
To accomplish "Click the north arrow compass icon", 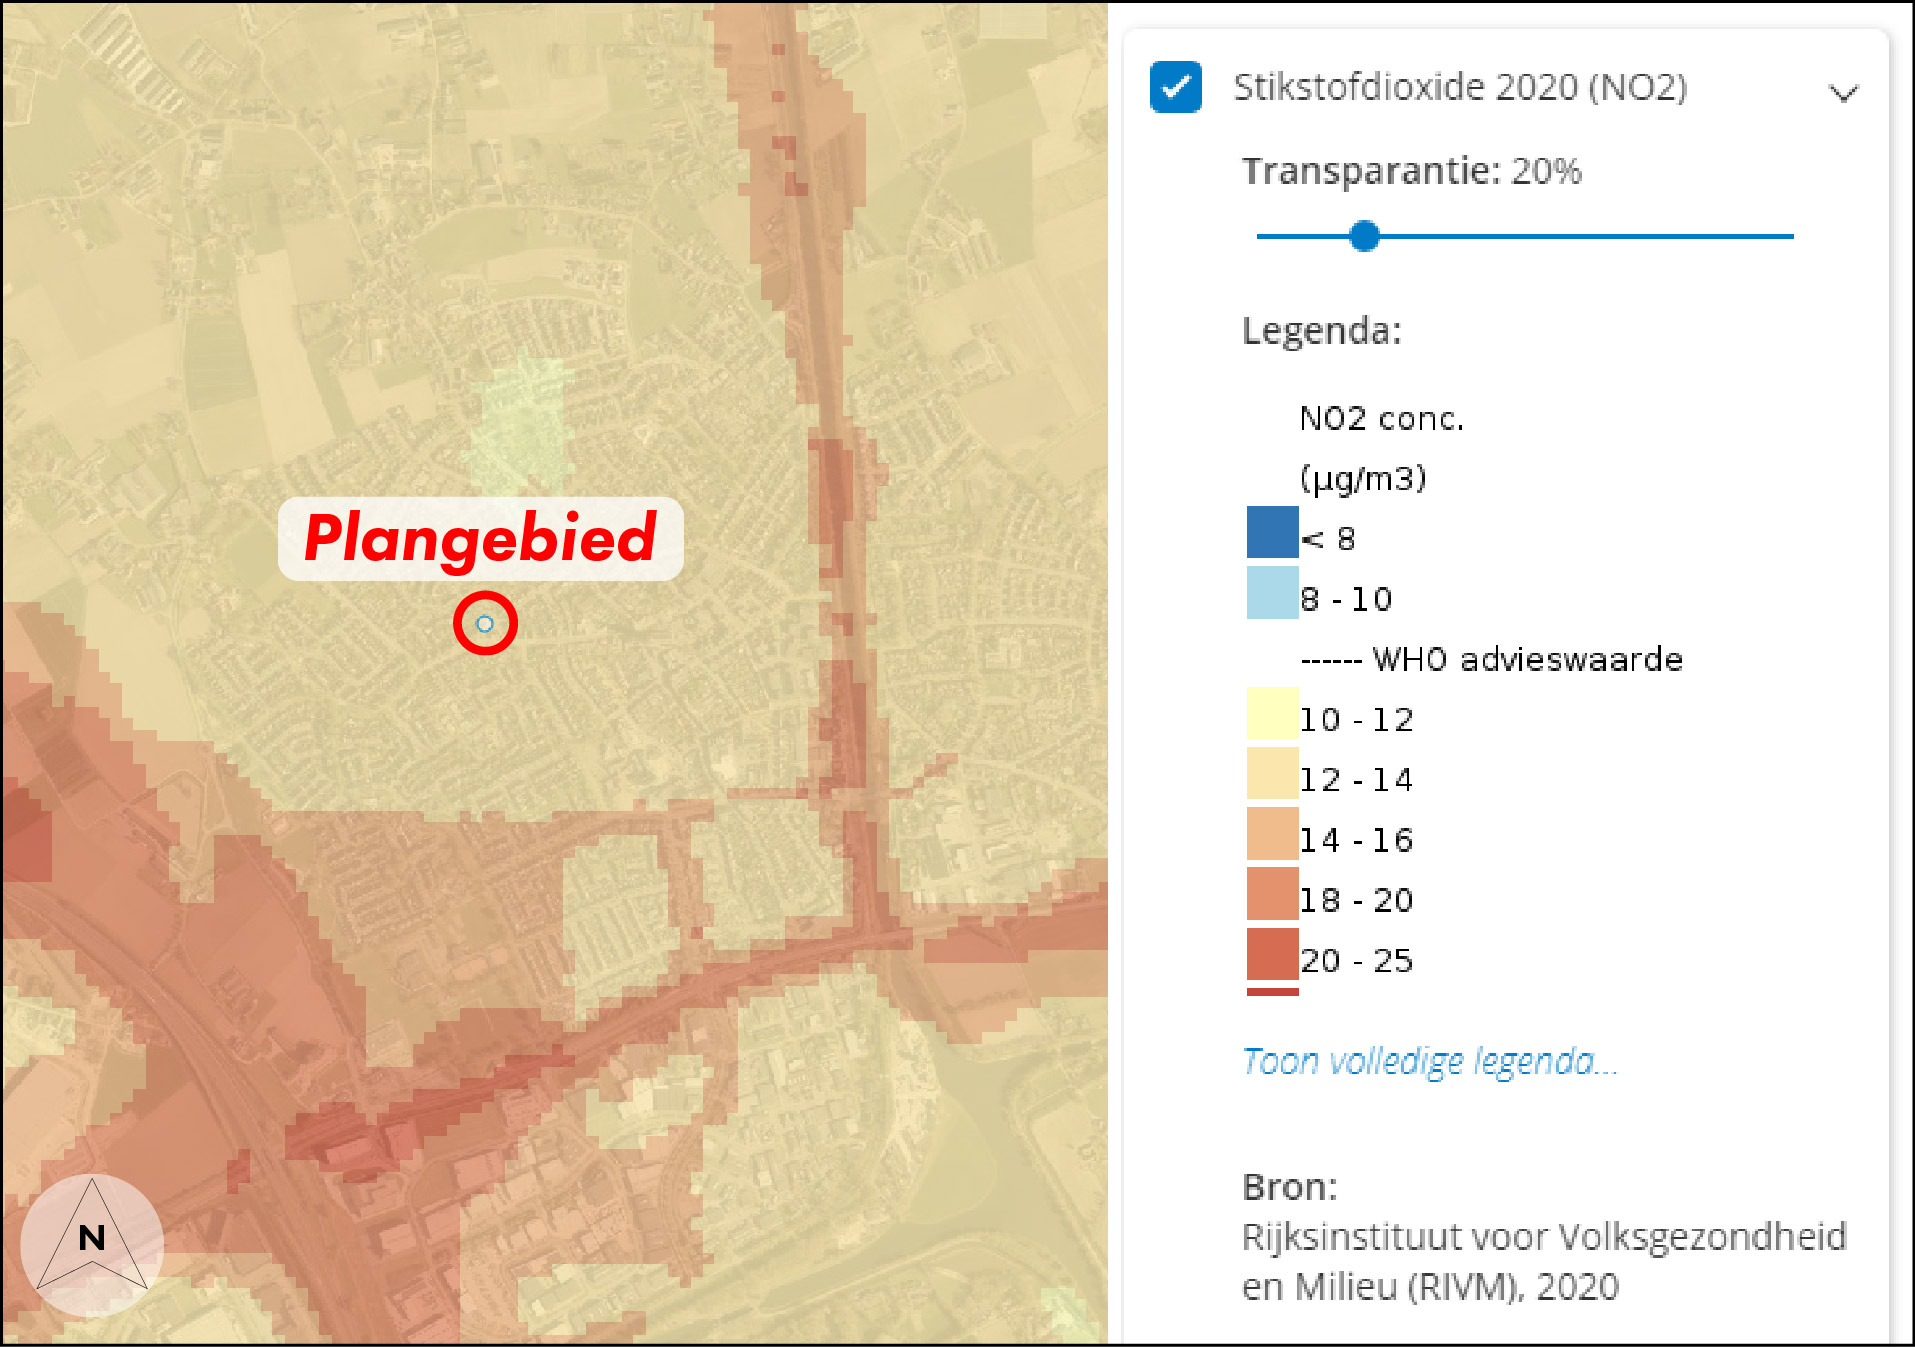I will coord(92,1240).
